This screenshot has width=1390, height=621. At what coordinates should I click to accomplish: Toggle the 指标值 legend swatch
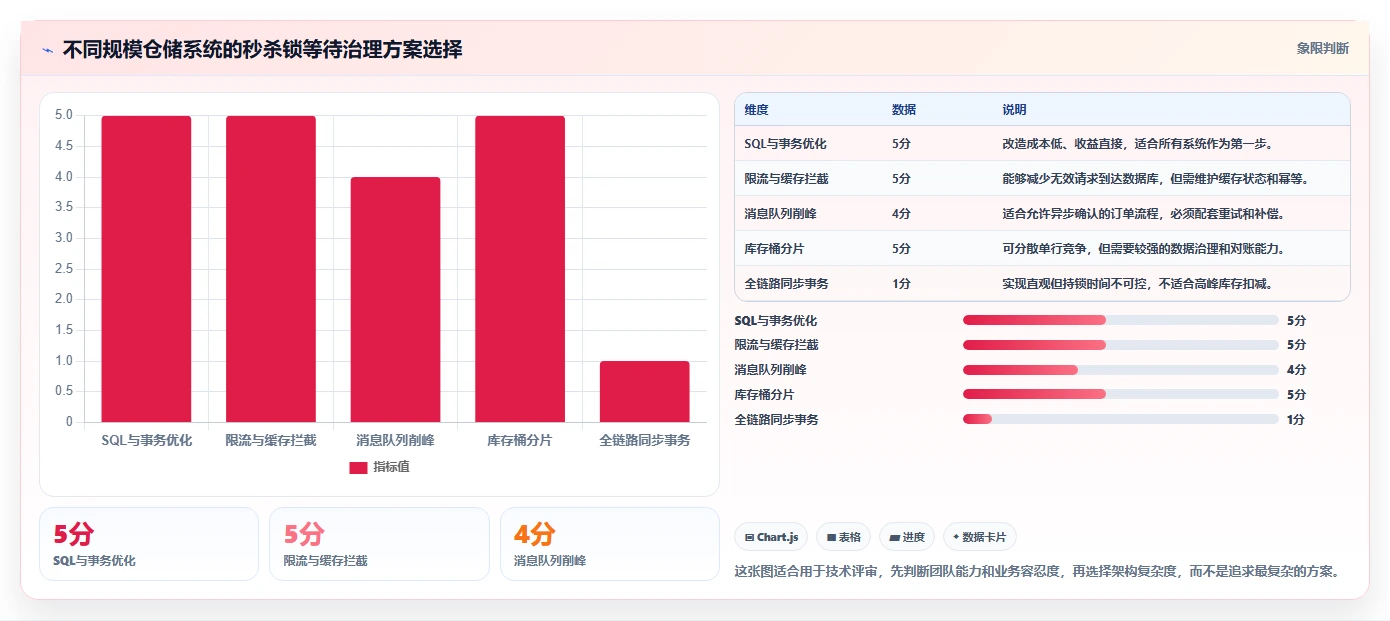pos(358,467)
